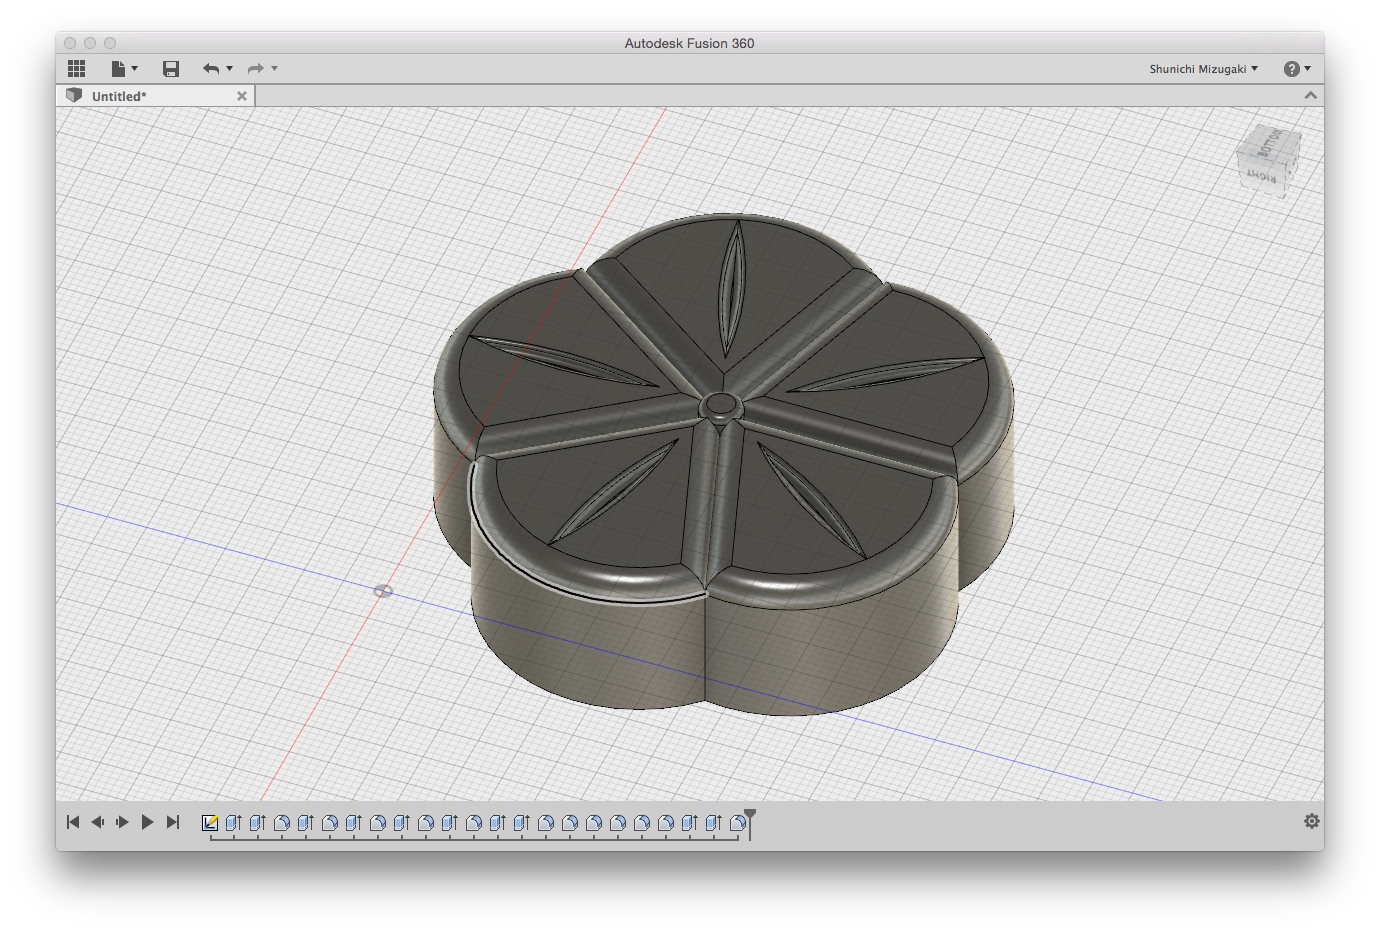Select the first Fillet feature in the timeline

pyautogui.click(x=282, y=823)
